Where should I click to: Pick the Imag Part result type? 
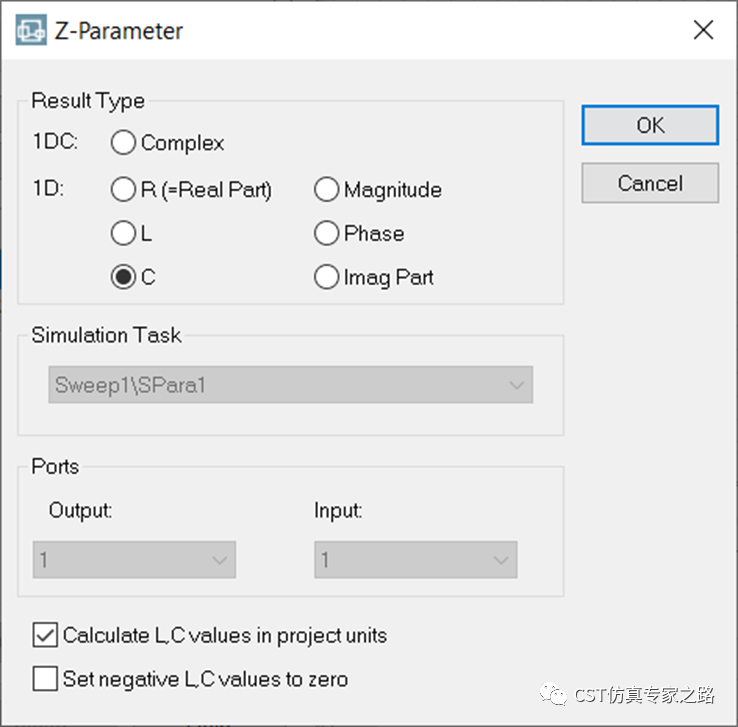point(327,278)
